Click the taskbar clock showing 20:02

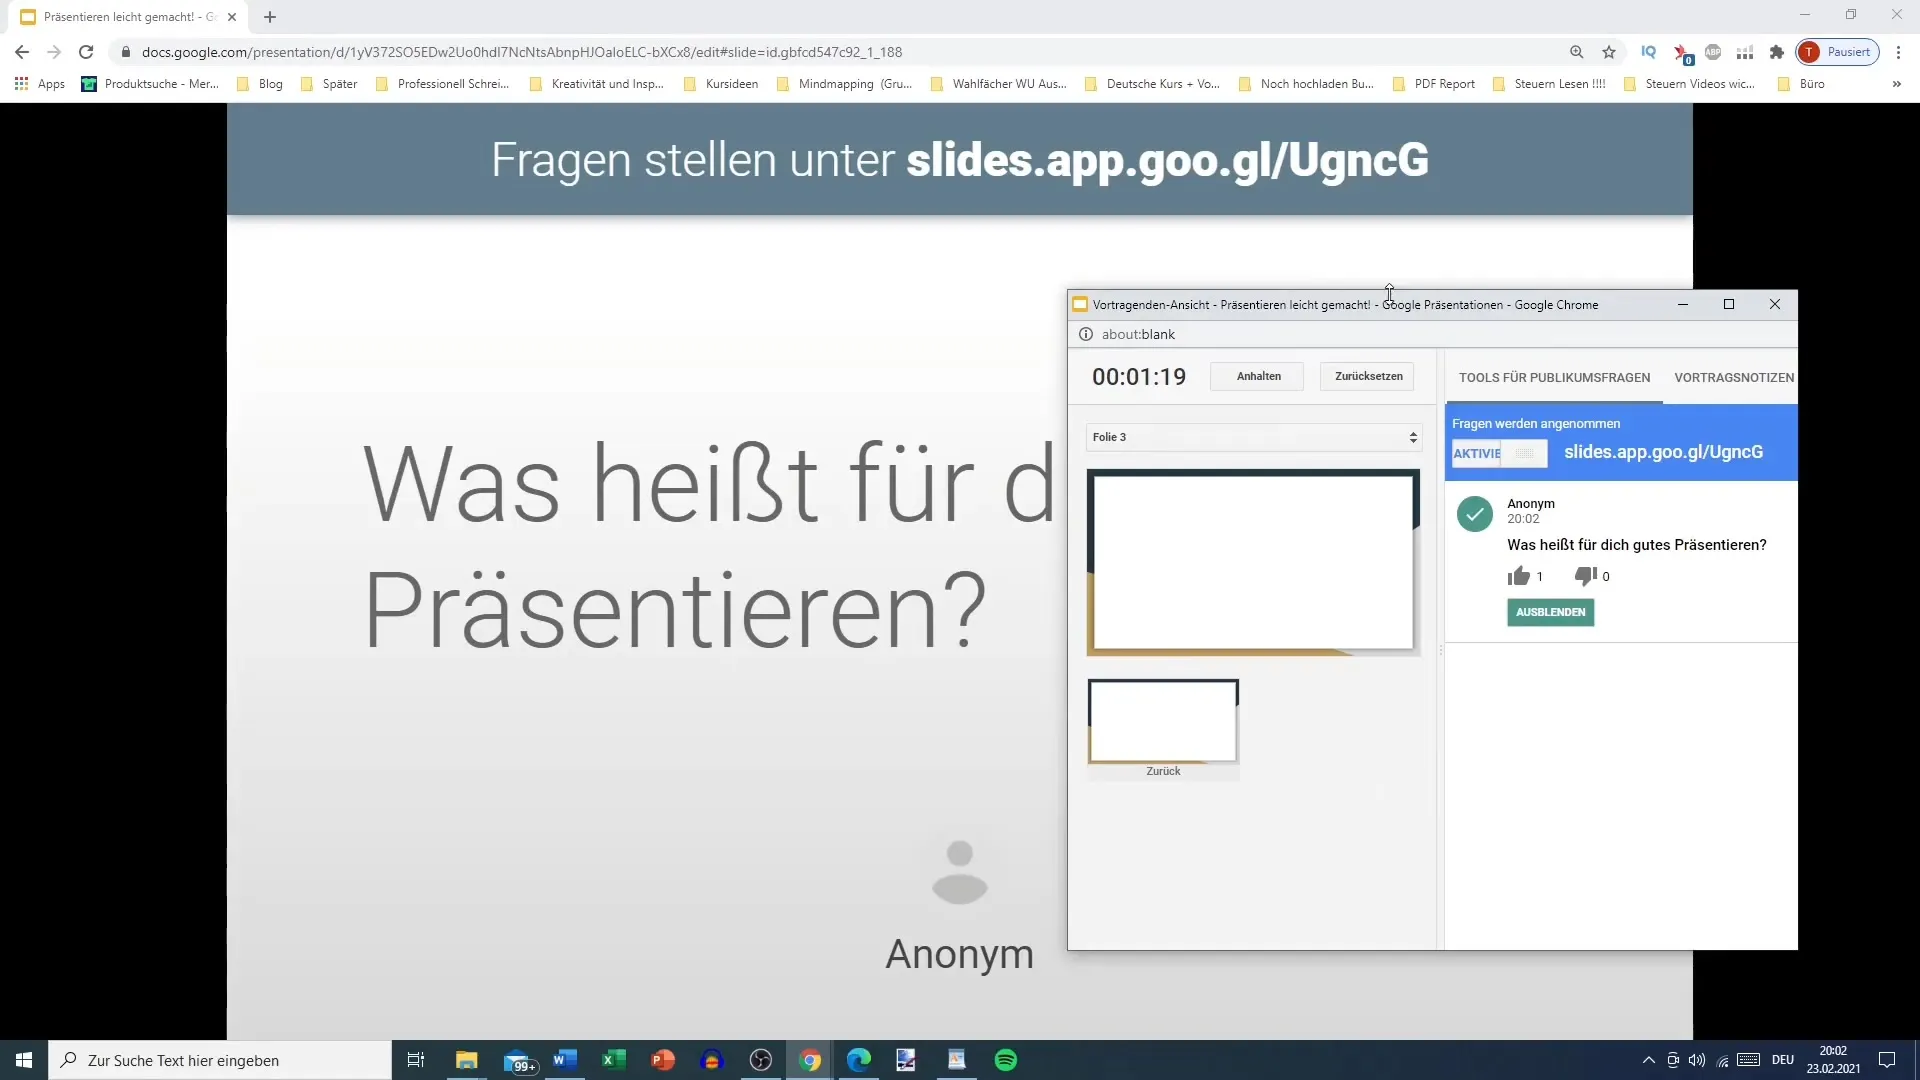pyautogui.click(x=1833, y=1060)
